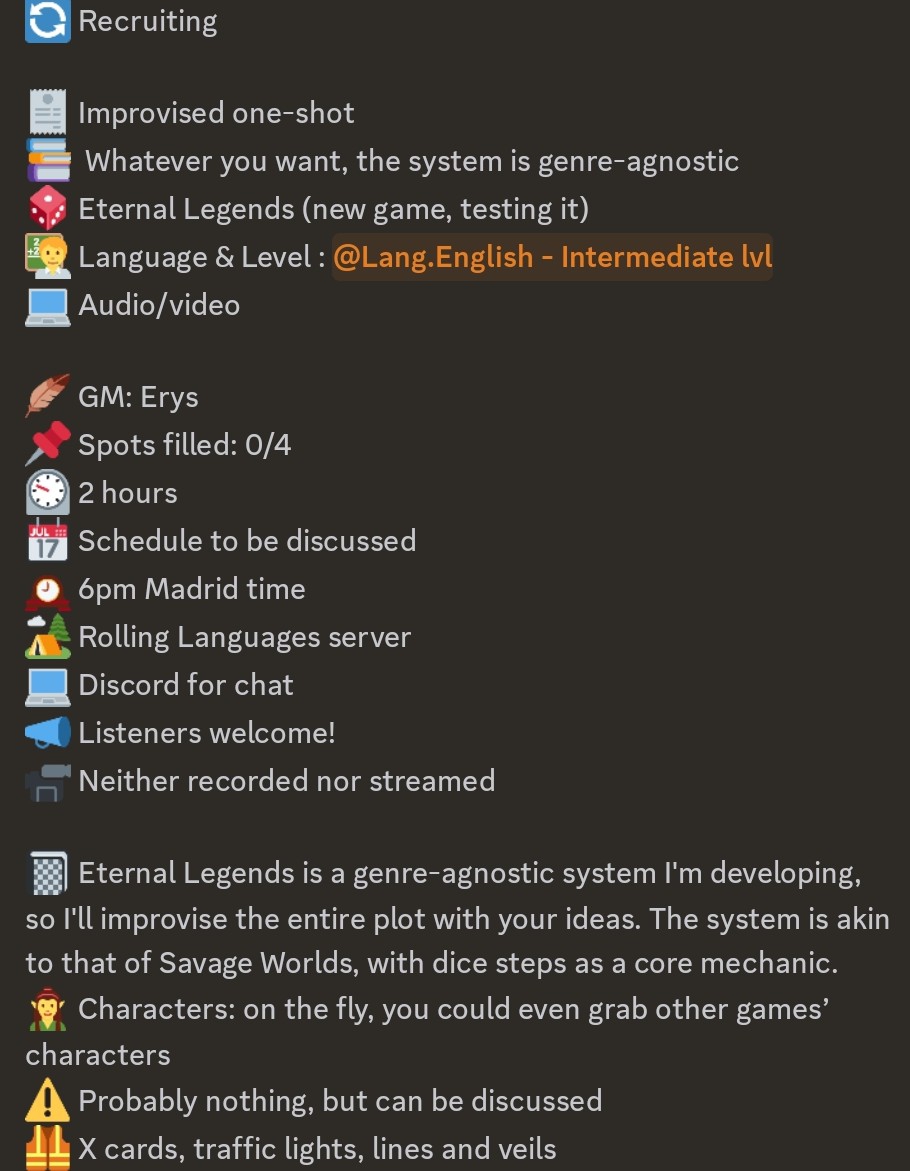910x1171 pixels.
Task: Click the stacked books emoji
Action: [x=48, y=160]
